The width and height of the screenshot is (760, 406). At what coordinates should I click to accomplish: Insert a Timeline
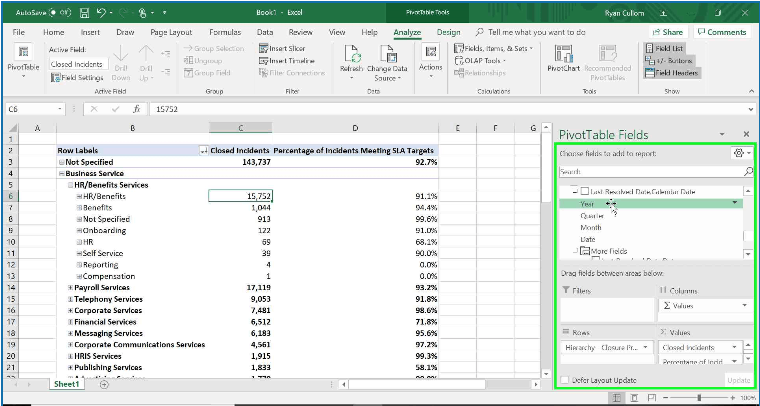[x=287, y=61]
